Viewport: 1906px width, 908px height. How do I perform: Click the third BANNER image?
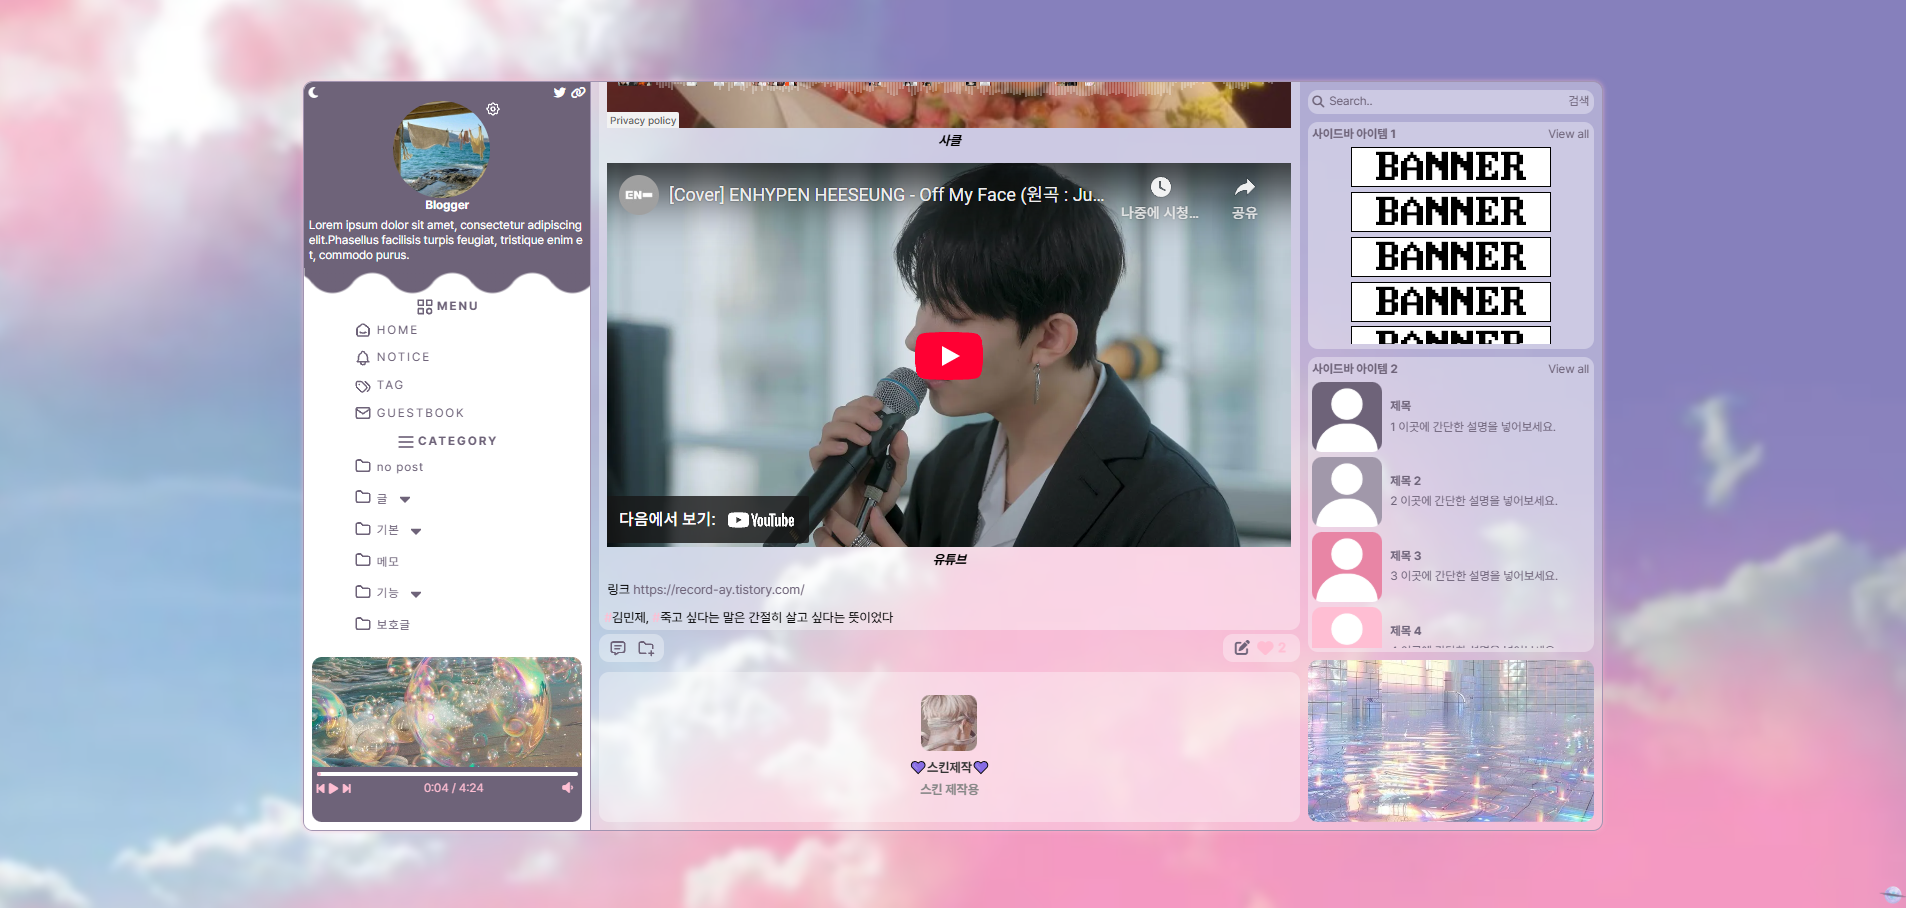1451,257
